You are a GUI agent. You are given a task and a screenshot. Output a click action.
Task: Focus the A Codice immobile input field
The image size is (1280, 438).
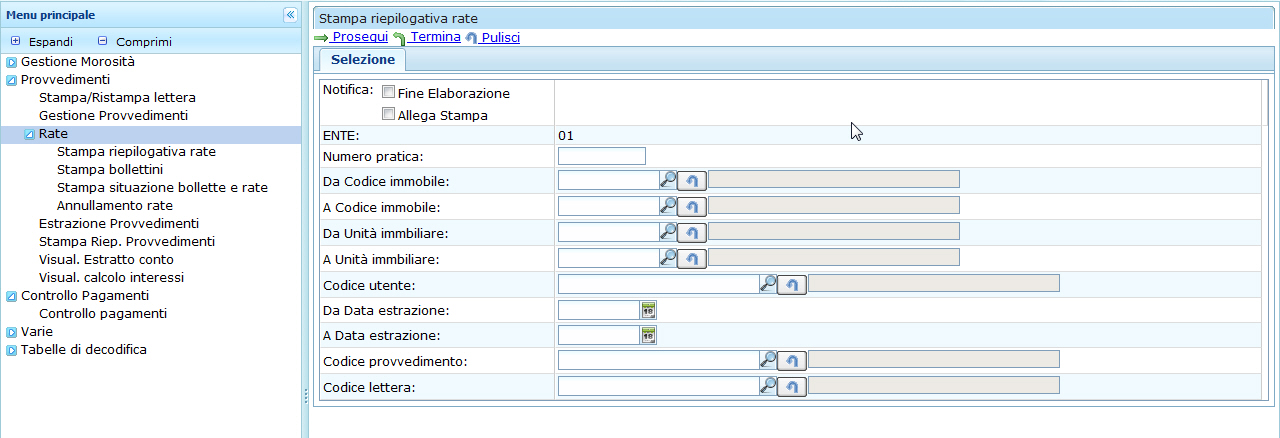click(609, 205)
